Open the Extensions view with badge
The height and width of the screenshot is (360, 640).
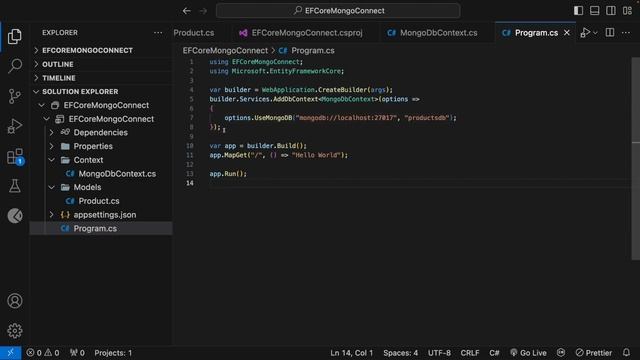16,157
